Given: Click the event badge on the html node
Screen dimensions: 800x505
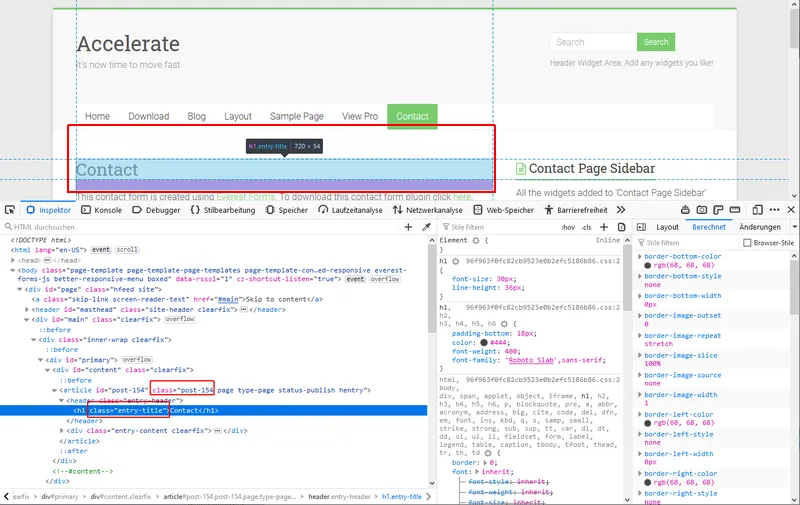Looking at the screenshot, I should (101, 250).
